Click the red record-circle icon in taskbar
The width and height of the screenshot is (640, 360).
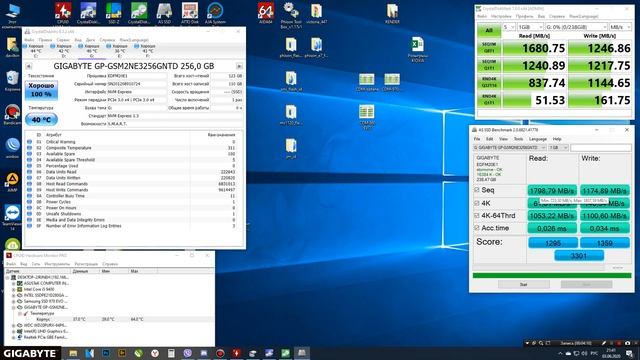(220, 353)
